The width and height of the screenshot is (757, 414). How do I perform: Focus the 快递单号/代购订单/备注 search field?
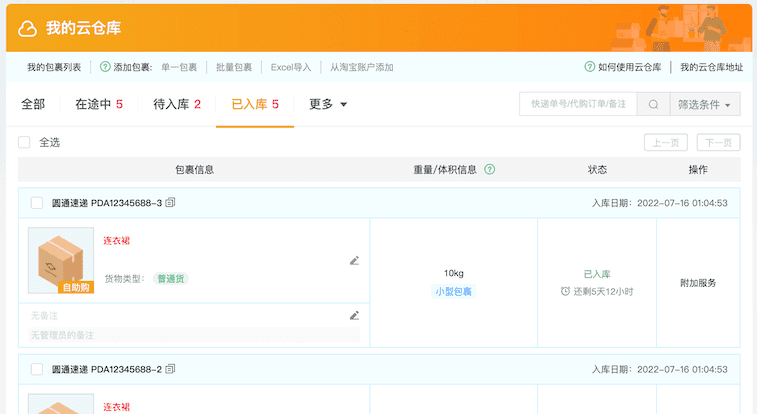pos(578,104)
